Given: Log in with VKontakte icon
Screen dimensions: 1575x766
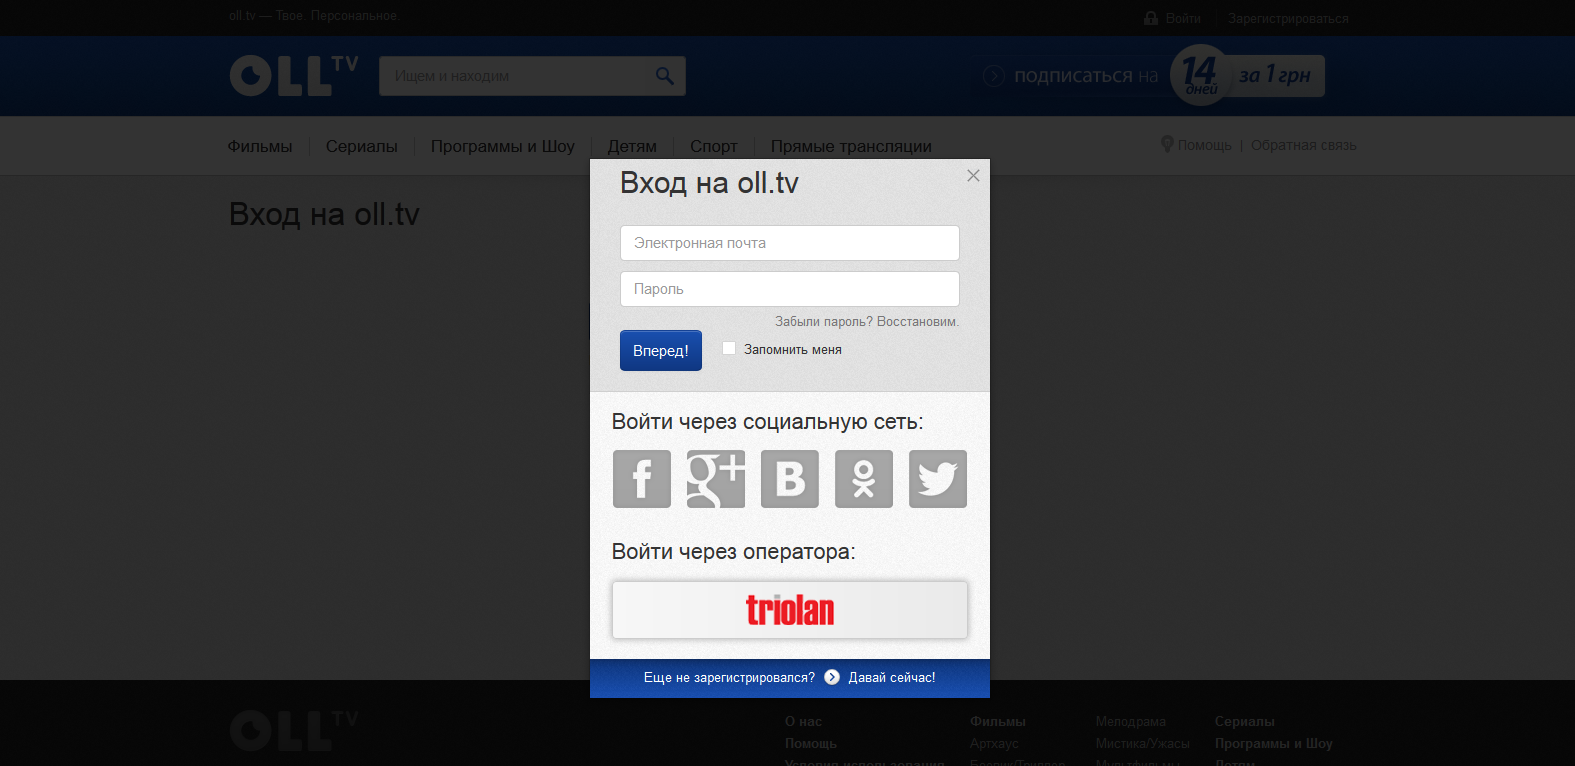Looking at the screenshot, I should [x=790, y=479].
